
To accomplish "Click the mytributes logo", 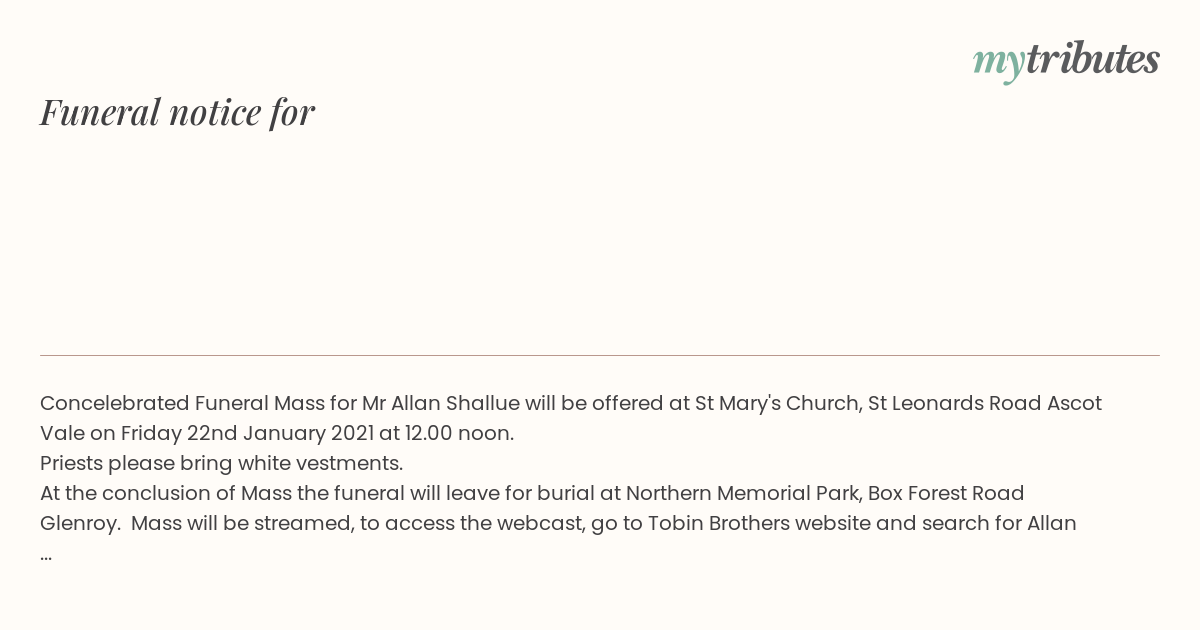I will (x=1066, y=60).
